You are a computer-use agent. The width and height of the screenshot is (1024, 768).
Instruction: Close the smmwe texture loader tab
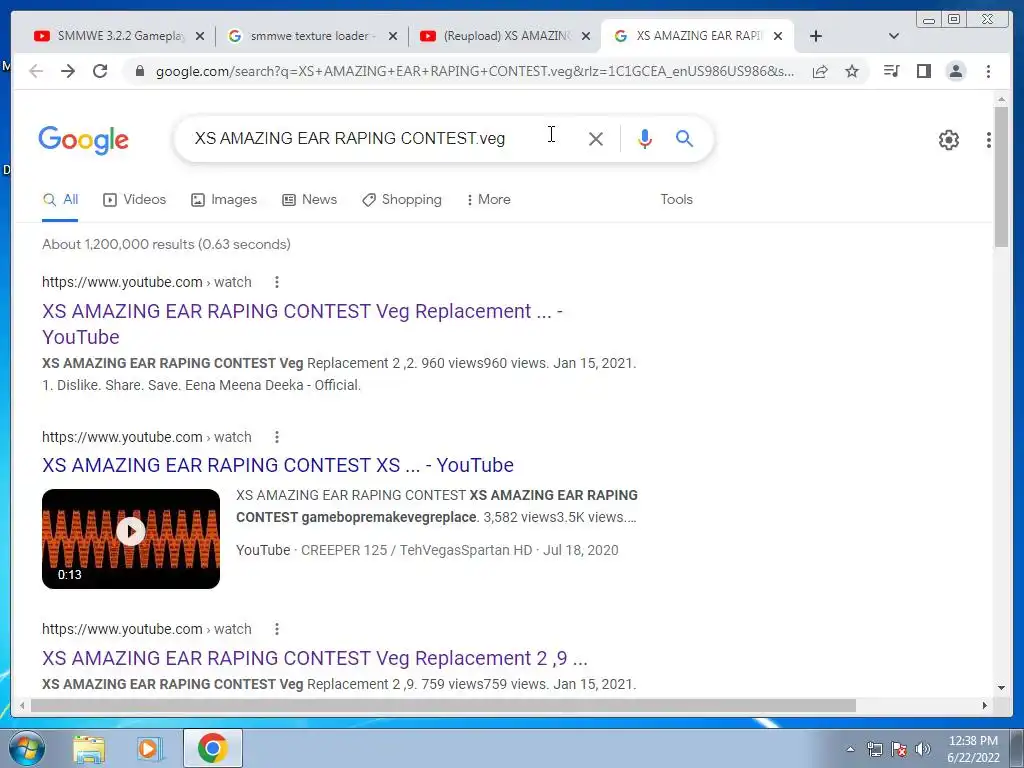tap(392, 36)
